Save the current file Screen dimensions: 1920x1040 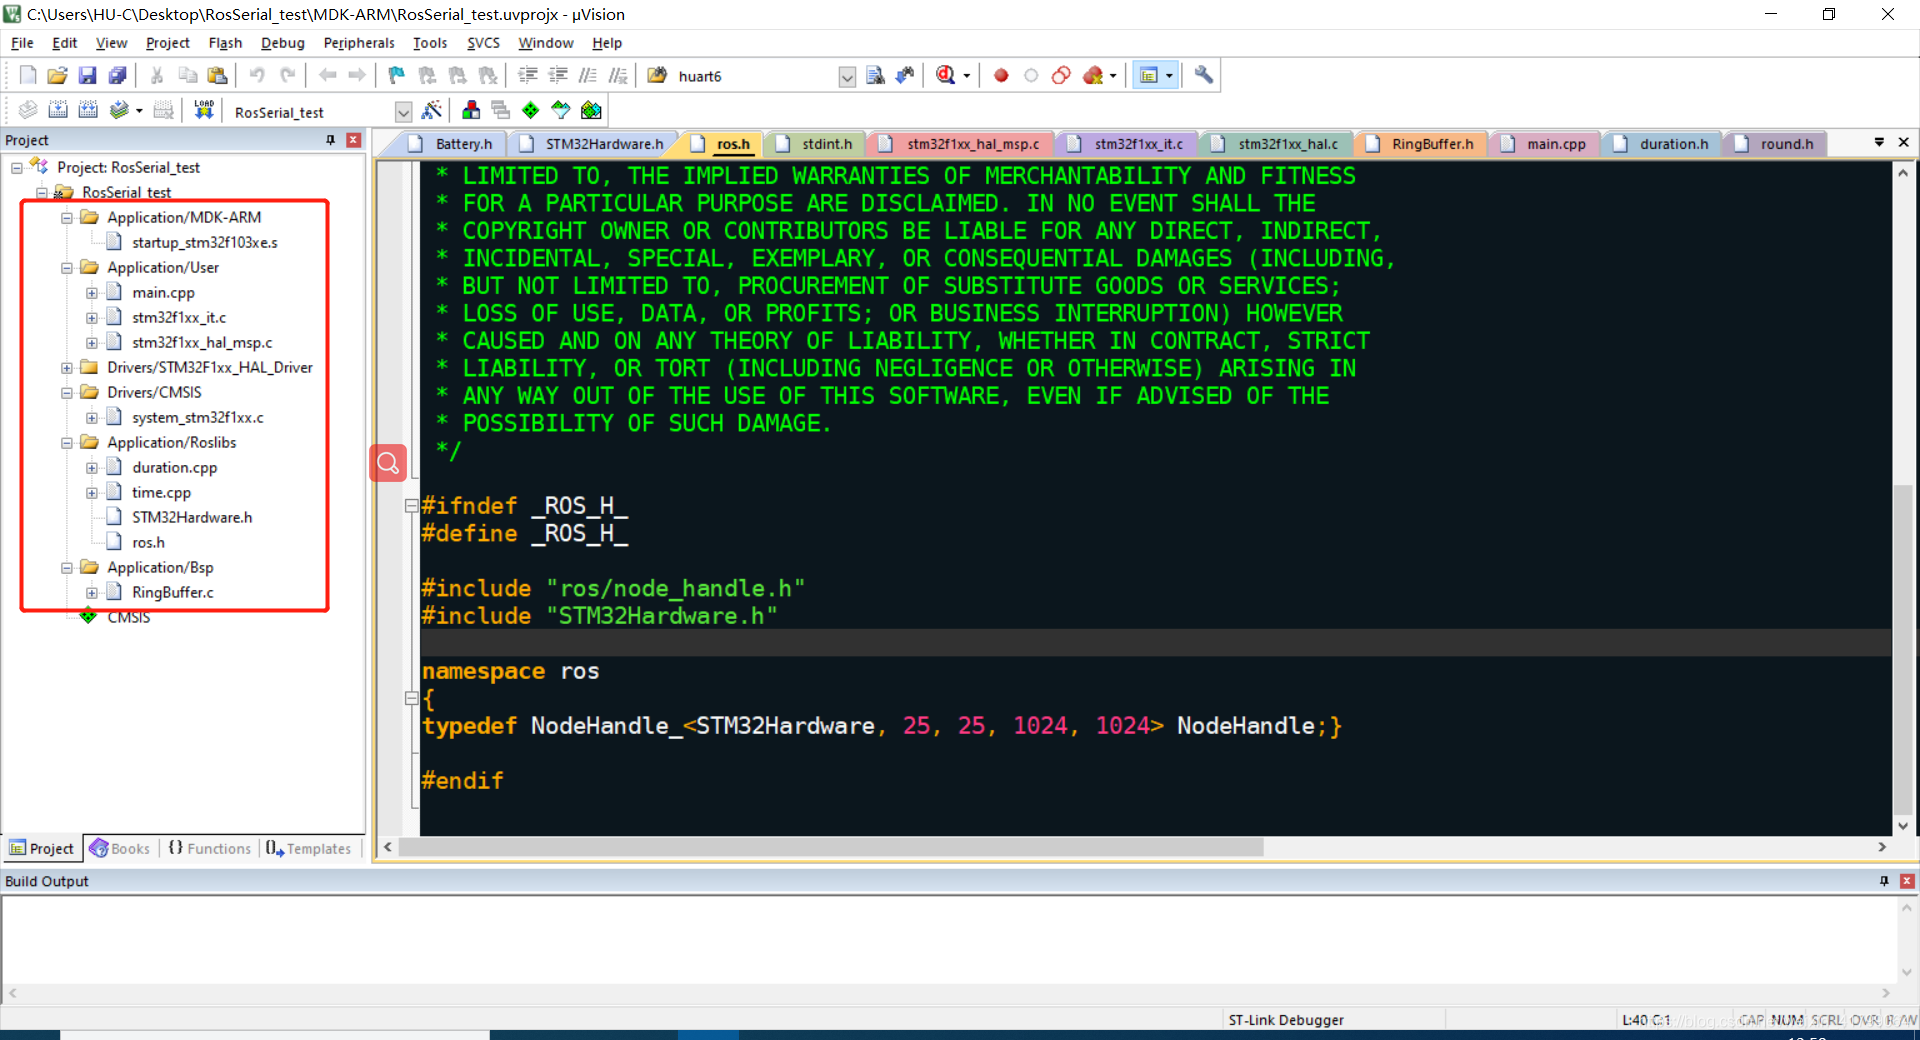(87, 75)
